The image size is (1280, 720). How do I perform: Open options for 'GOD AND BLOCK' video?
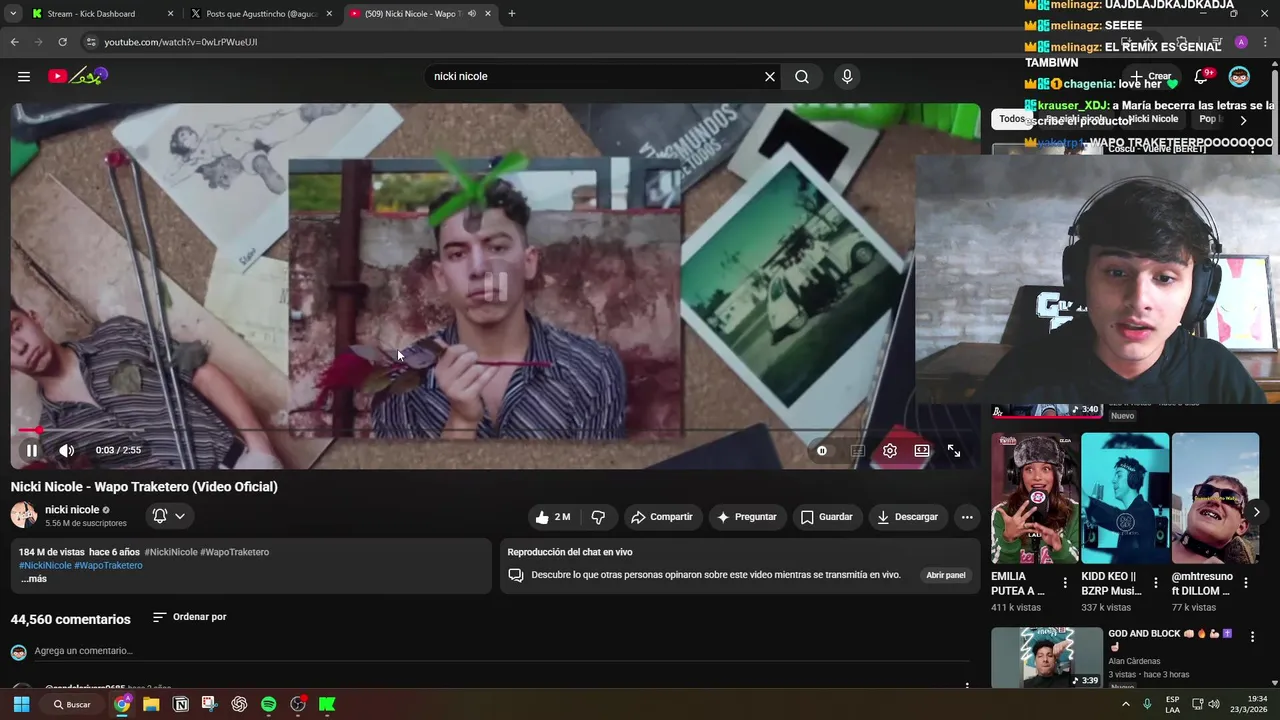click(1252, 636)
